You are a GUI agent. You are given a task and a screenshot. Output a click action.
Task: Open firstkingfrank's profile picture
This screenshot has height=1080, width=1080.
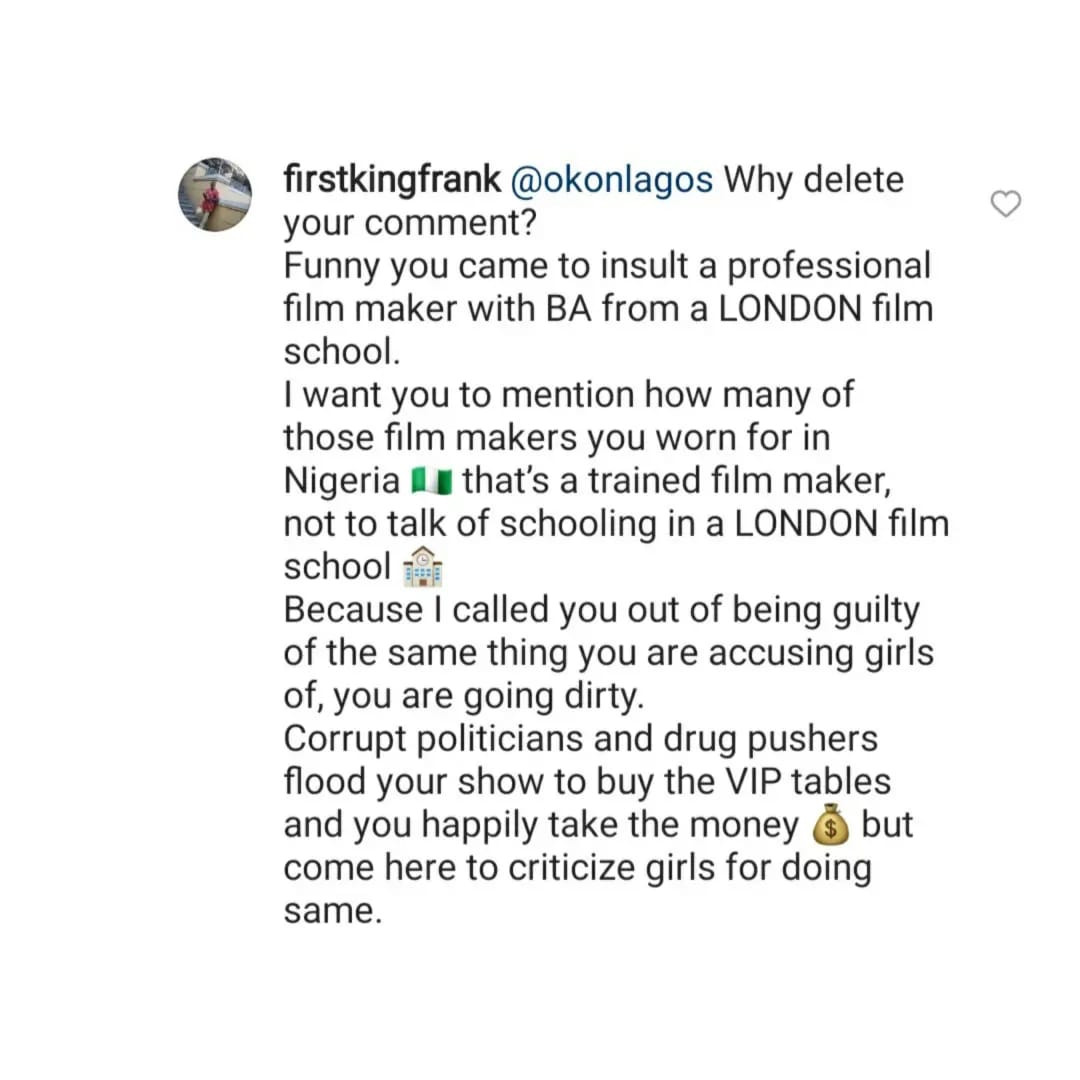point(215,195)
